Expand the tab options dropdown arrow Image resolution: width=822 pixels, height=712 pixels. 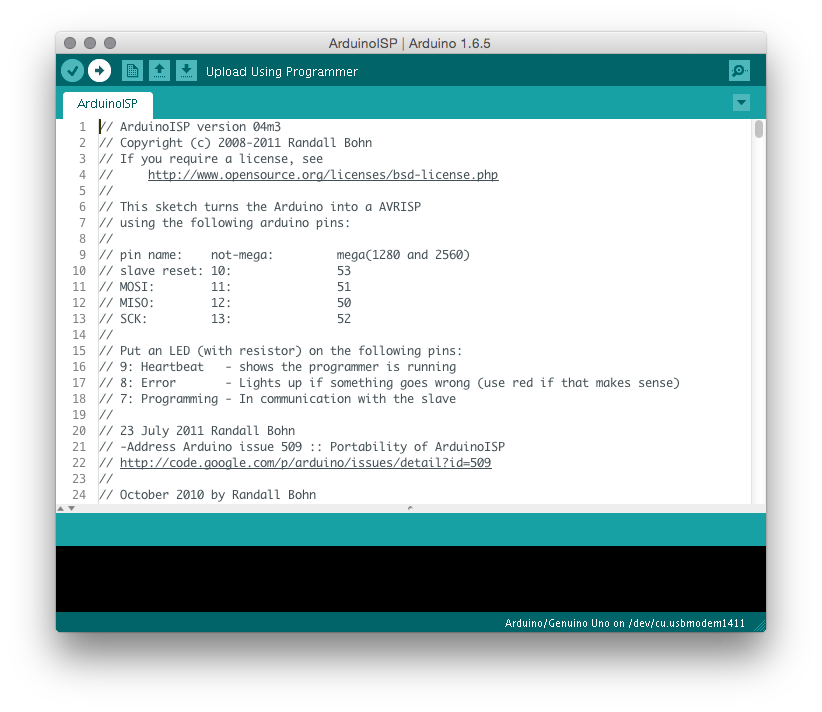pyautogui.click(x=741, y=102)
